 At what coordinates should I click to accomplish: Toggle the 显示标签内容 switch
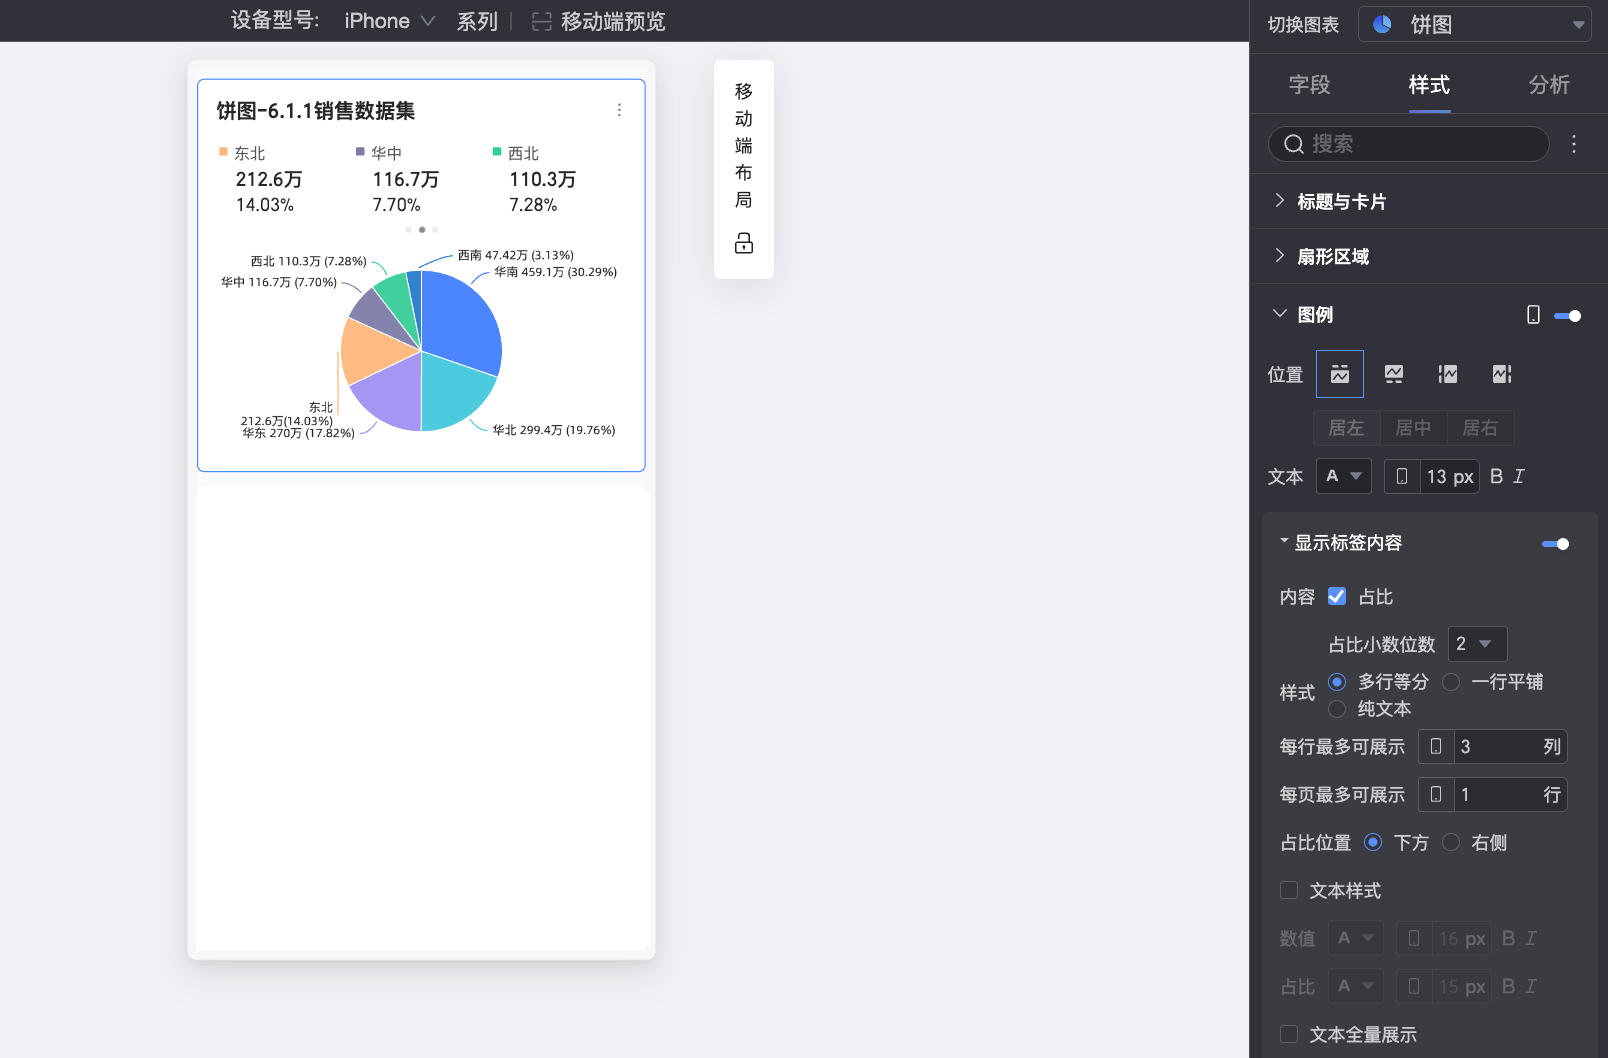coord(1555,544)
